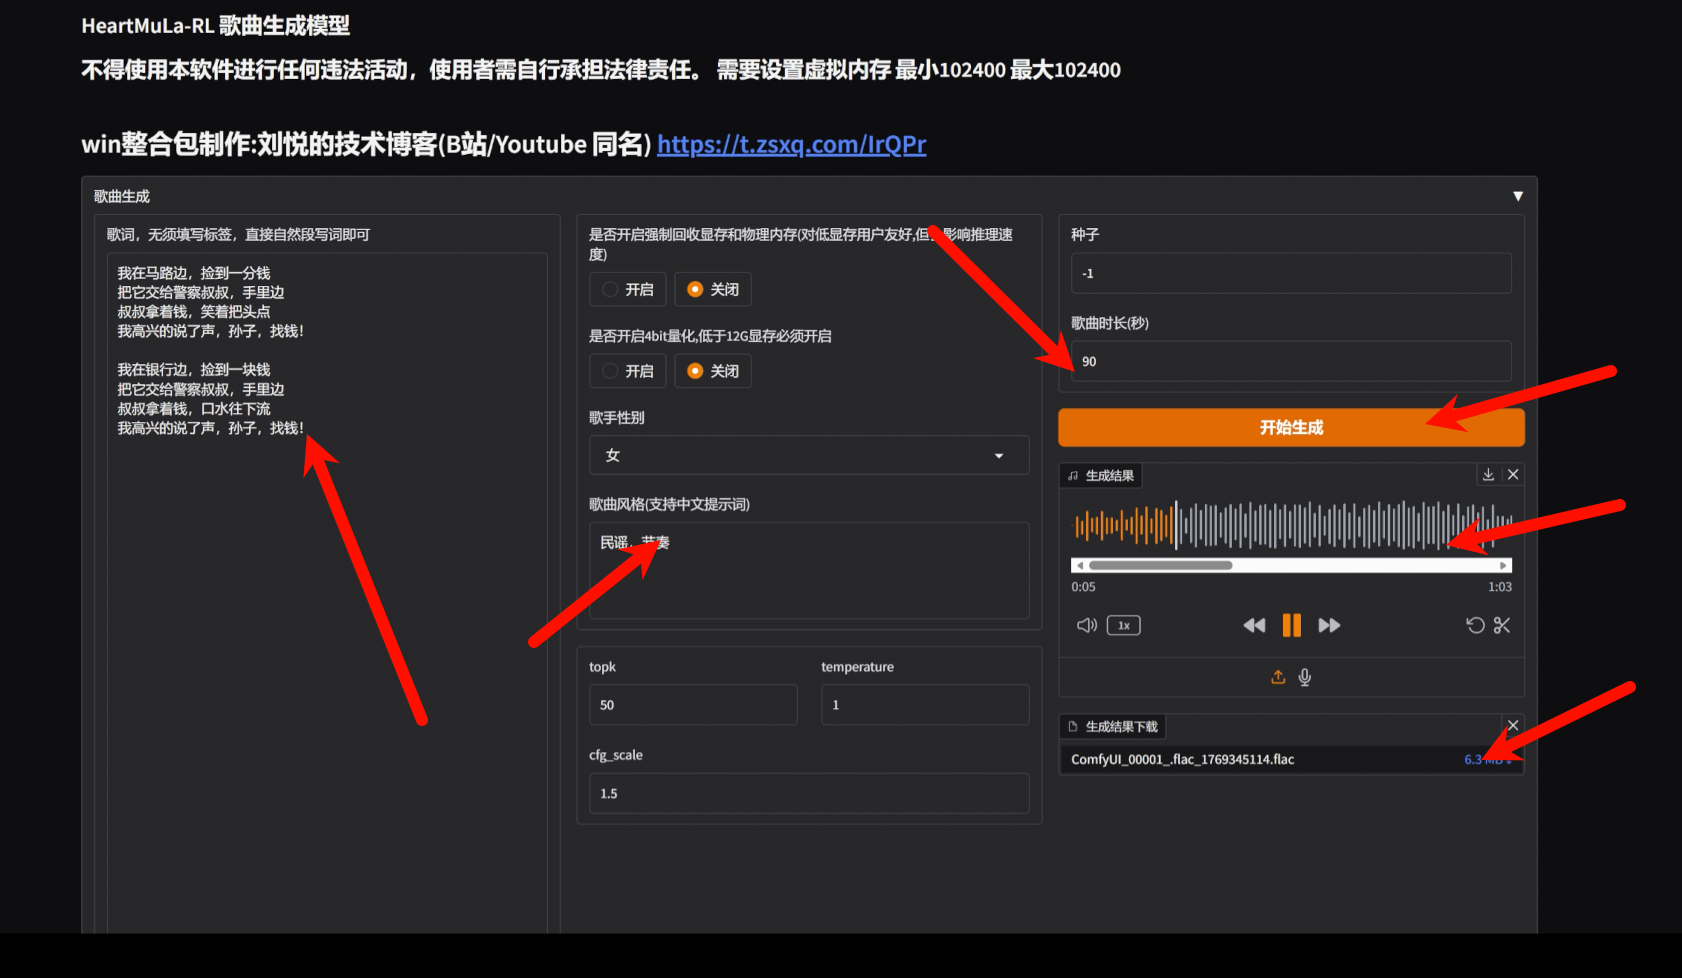Click the 开始生成 start generation button
This screenshot has height=978, width=1682.
(x=1290, y=428)
